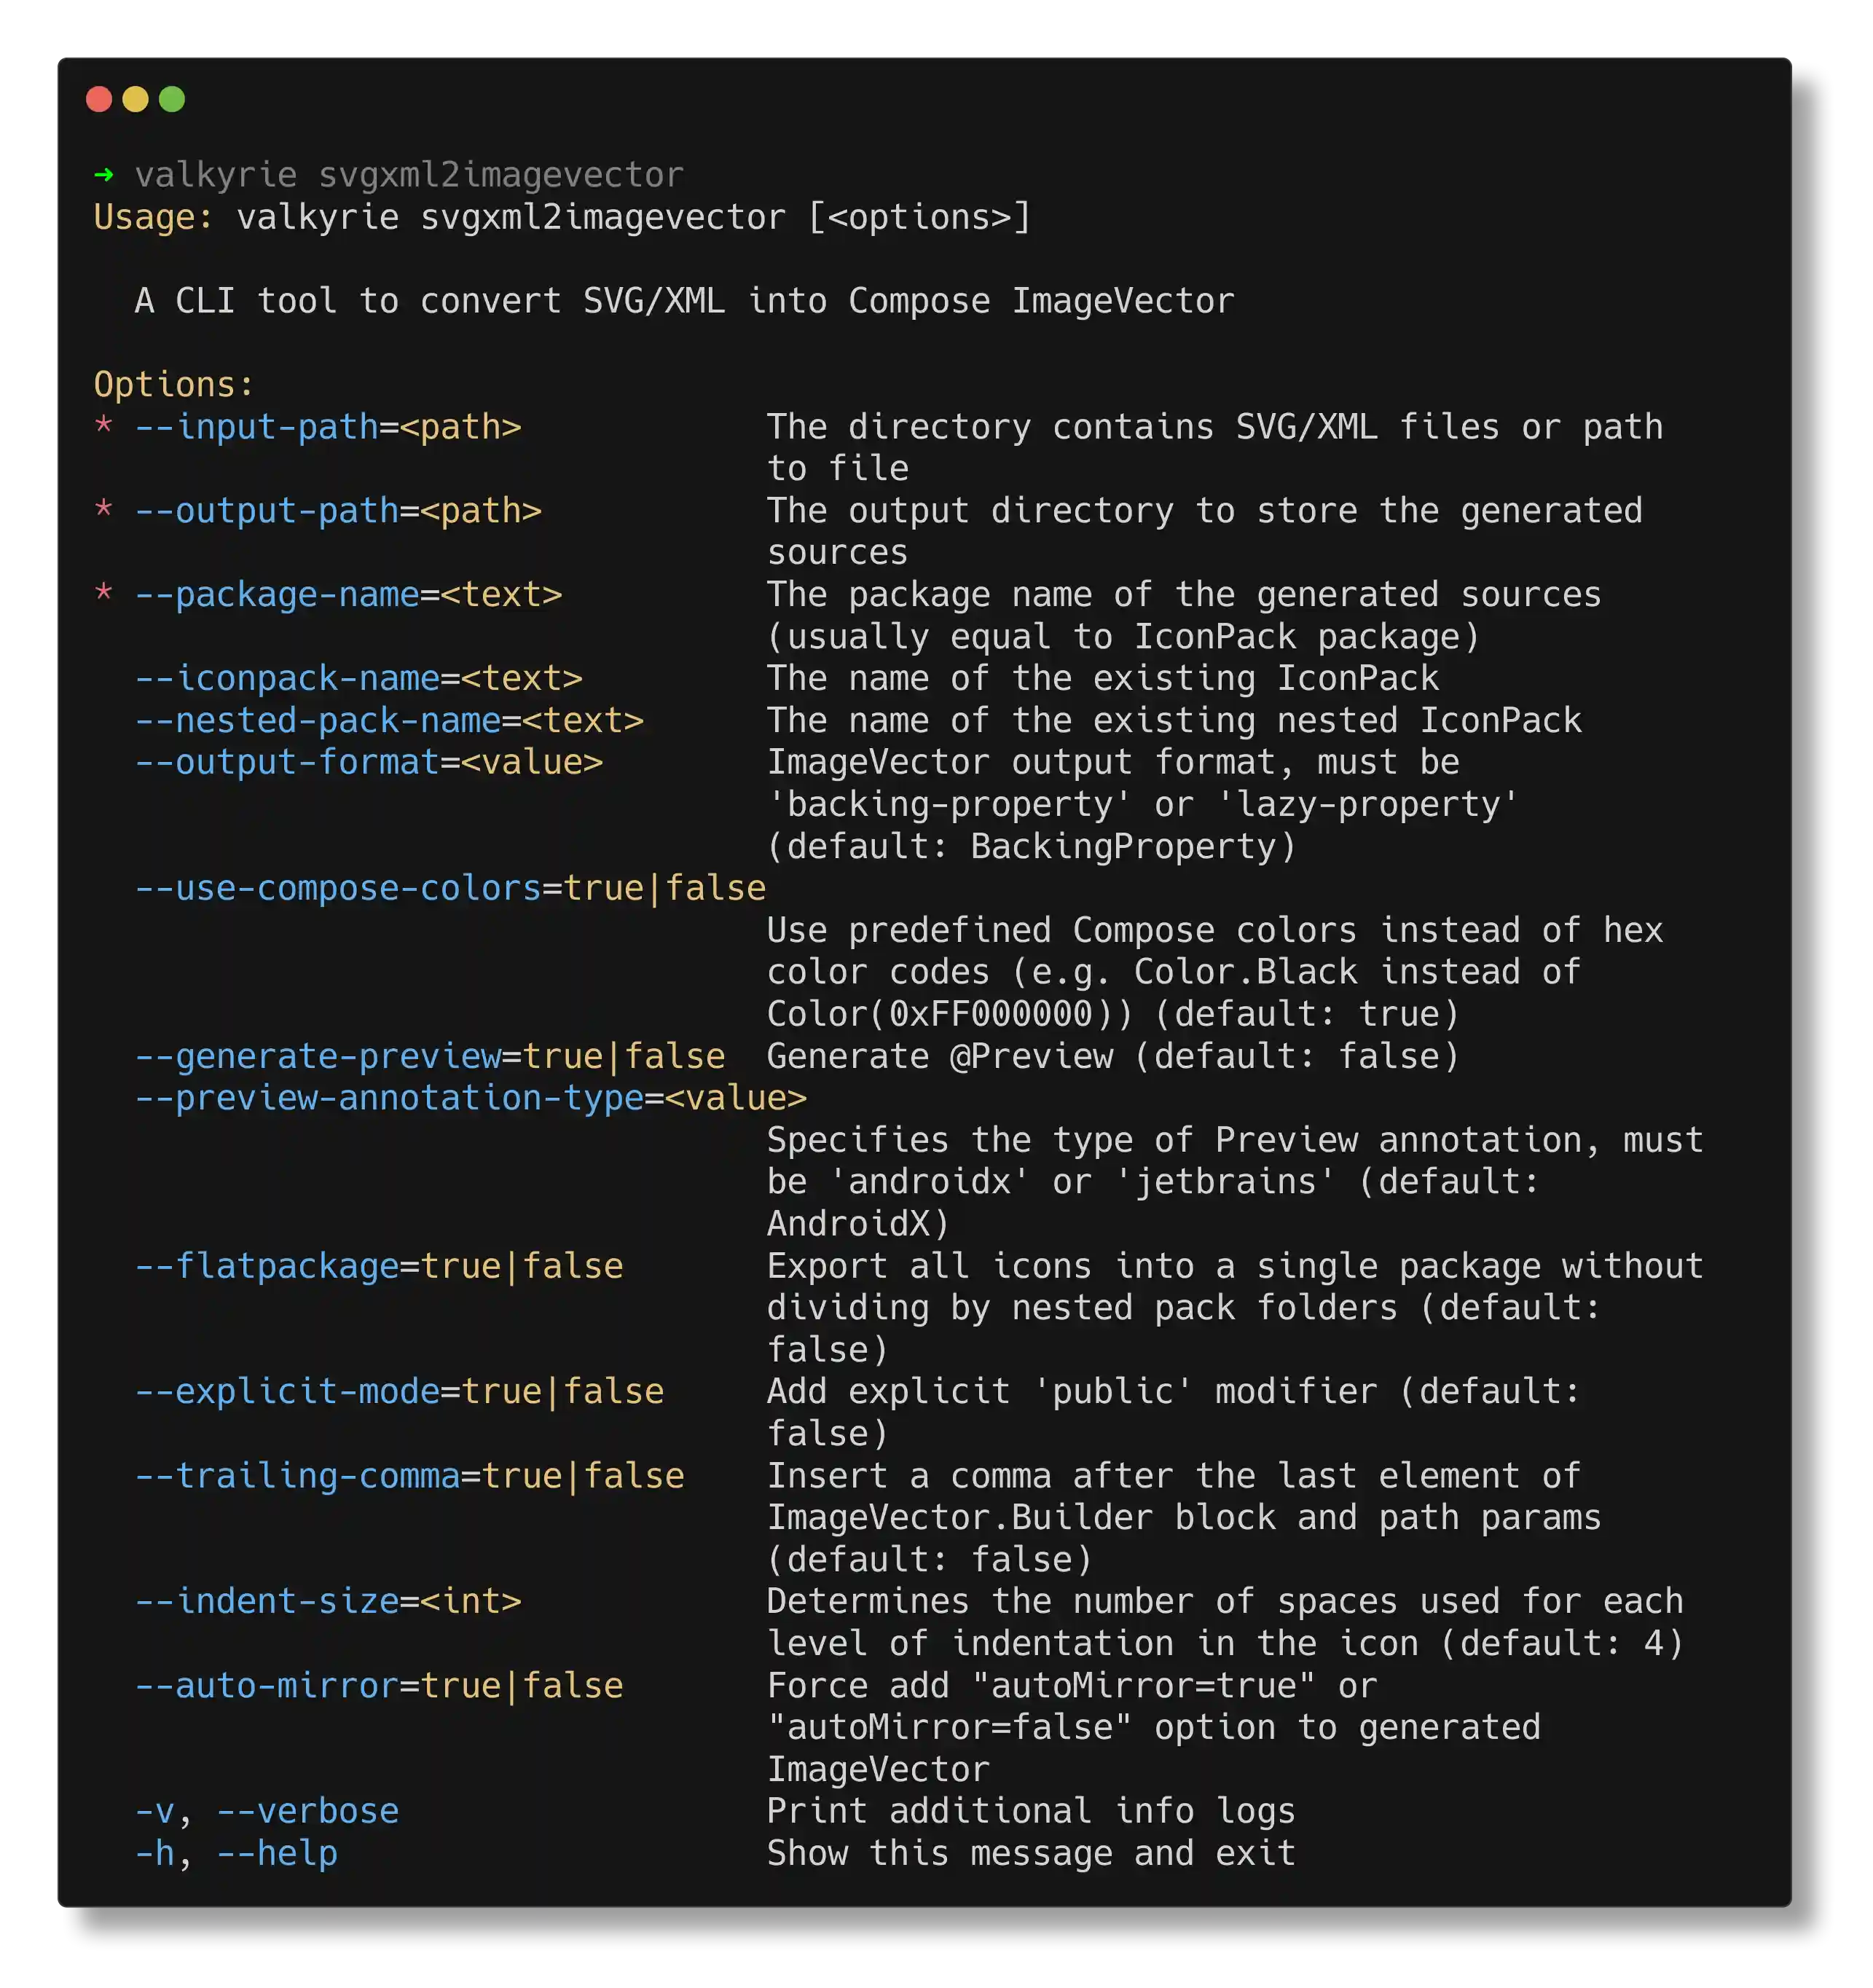Click the red asterisk beside --output-path
This screenshot has width=1873, height=1988.
(x=103, y=509)
